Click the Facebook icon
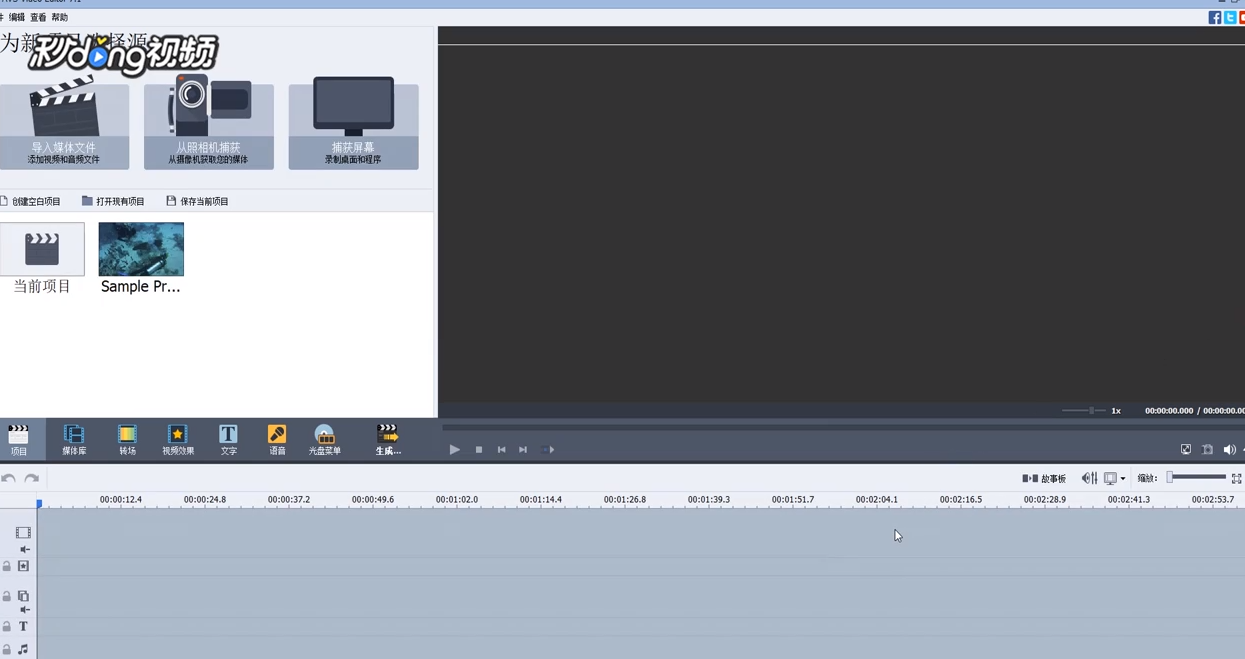 click(1215, 17)
